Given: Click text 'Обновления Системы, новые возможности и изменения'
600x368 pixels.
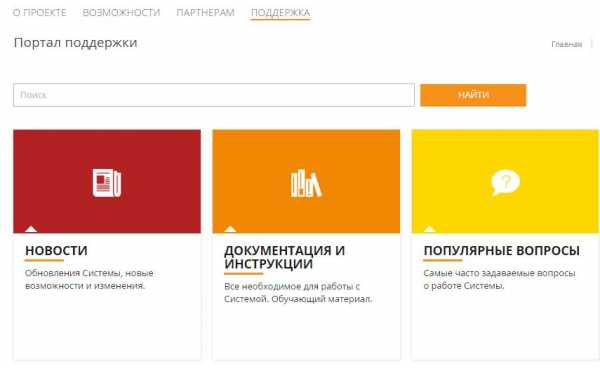Looking at the screenshot, I should [x=89, y=279].
